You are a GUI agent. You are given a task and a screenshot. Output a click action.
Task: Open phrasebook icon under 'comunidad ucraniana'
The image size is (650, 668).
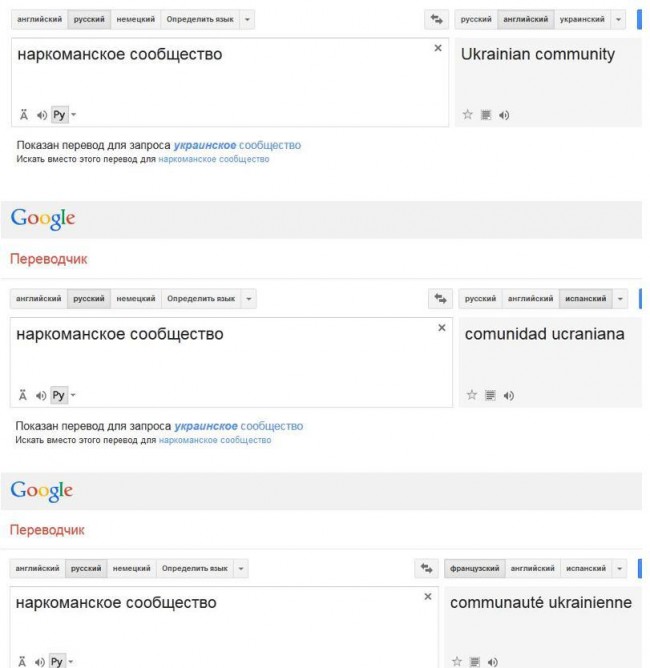(x=488, y=396)
